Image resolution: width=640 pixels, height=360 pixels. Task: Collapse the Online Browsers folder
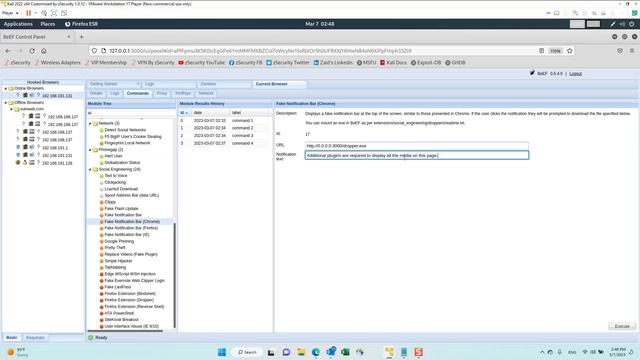pyautogui.click(x=6, y=88)
